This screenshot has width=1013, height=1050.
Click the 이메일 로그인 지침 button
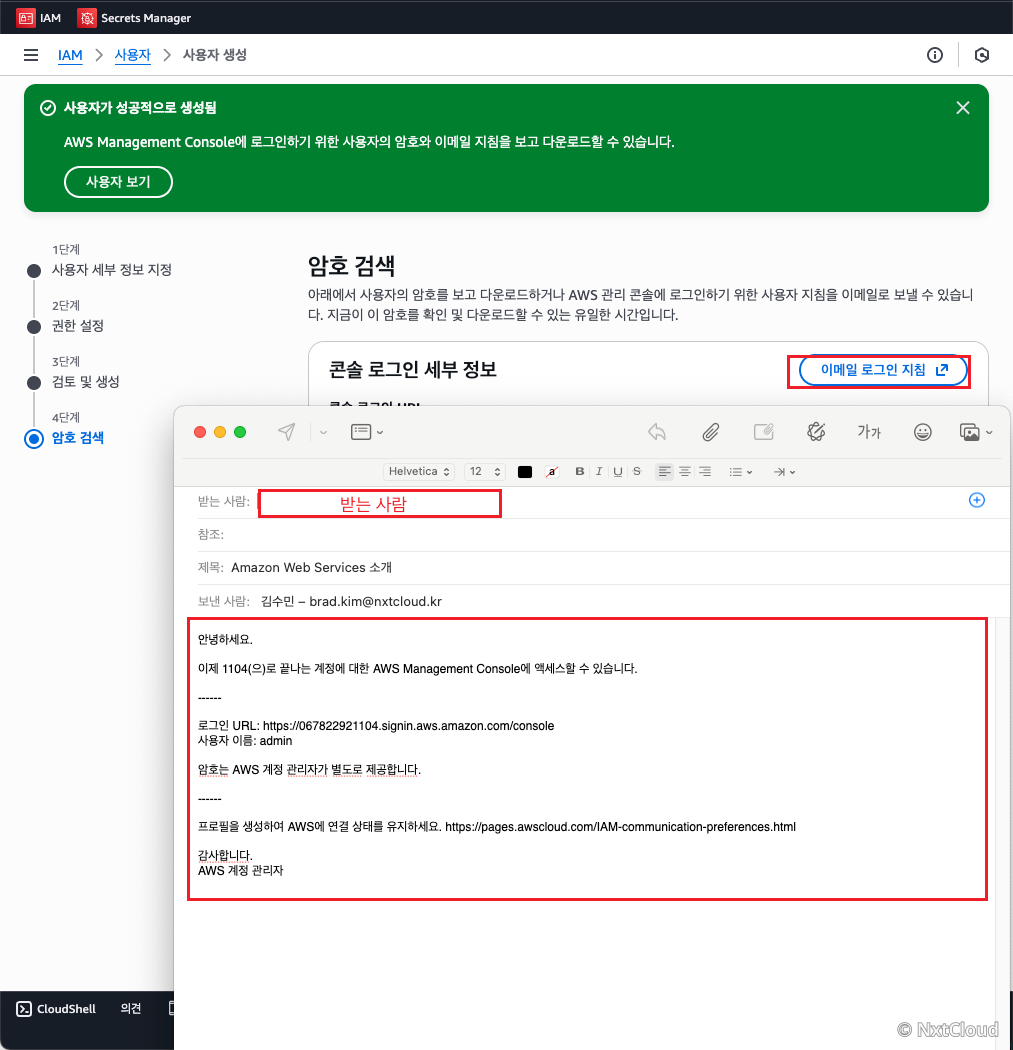click(884, 370)
